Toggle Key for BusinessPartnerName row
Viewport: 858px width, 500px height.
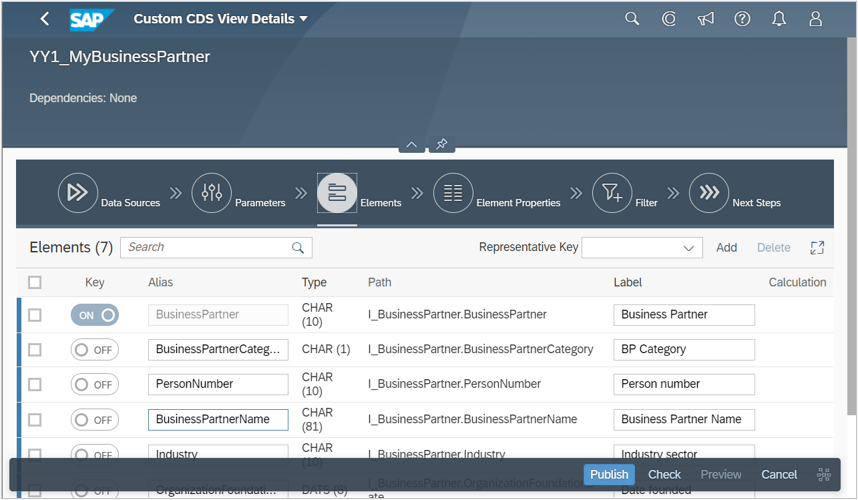pyautogui.click(x=95, y=420)
